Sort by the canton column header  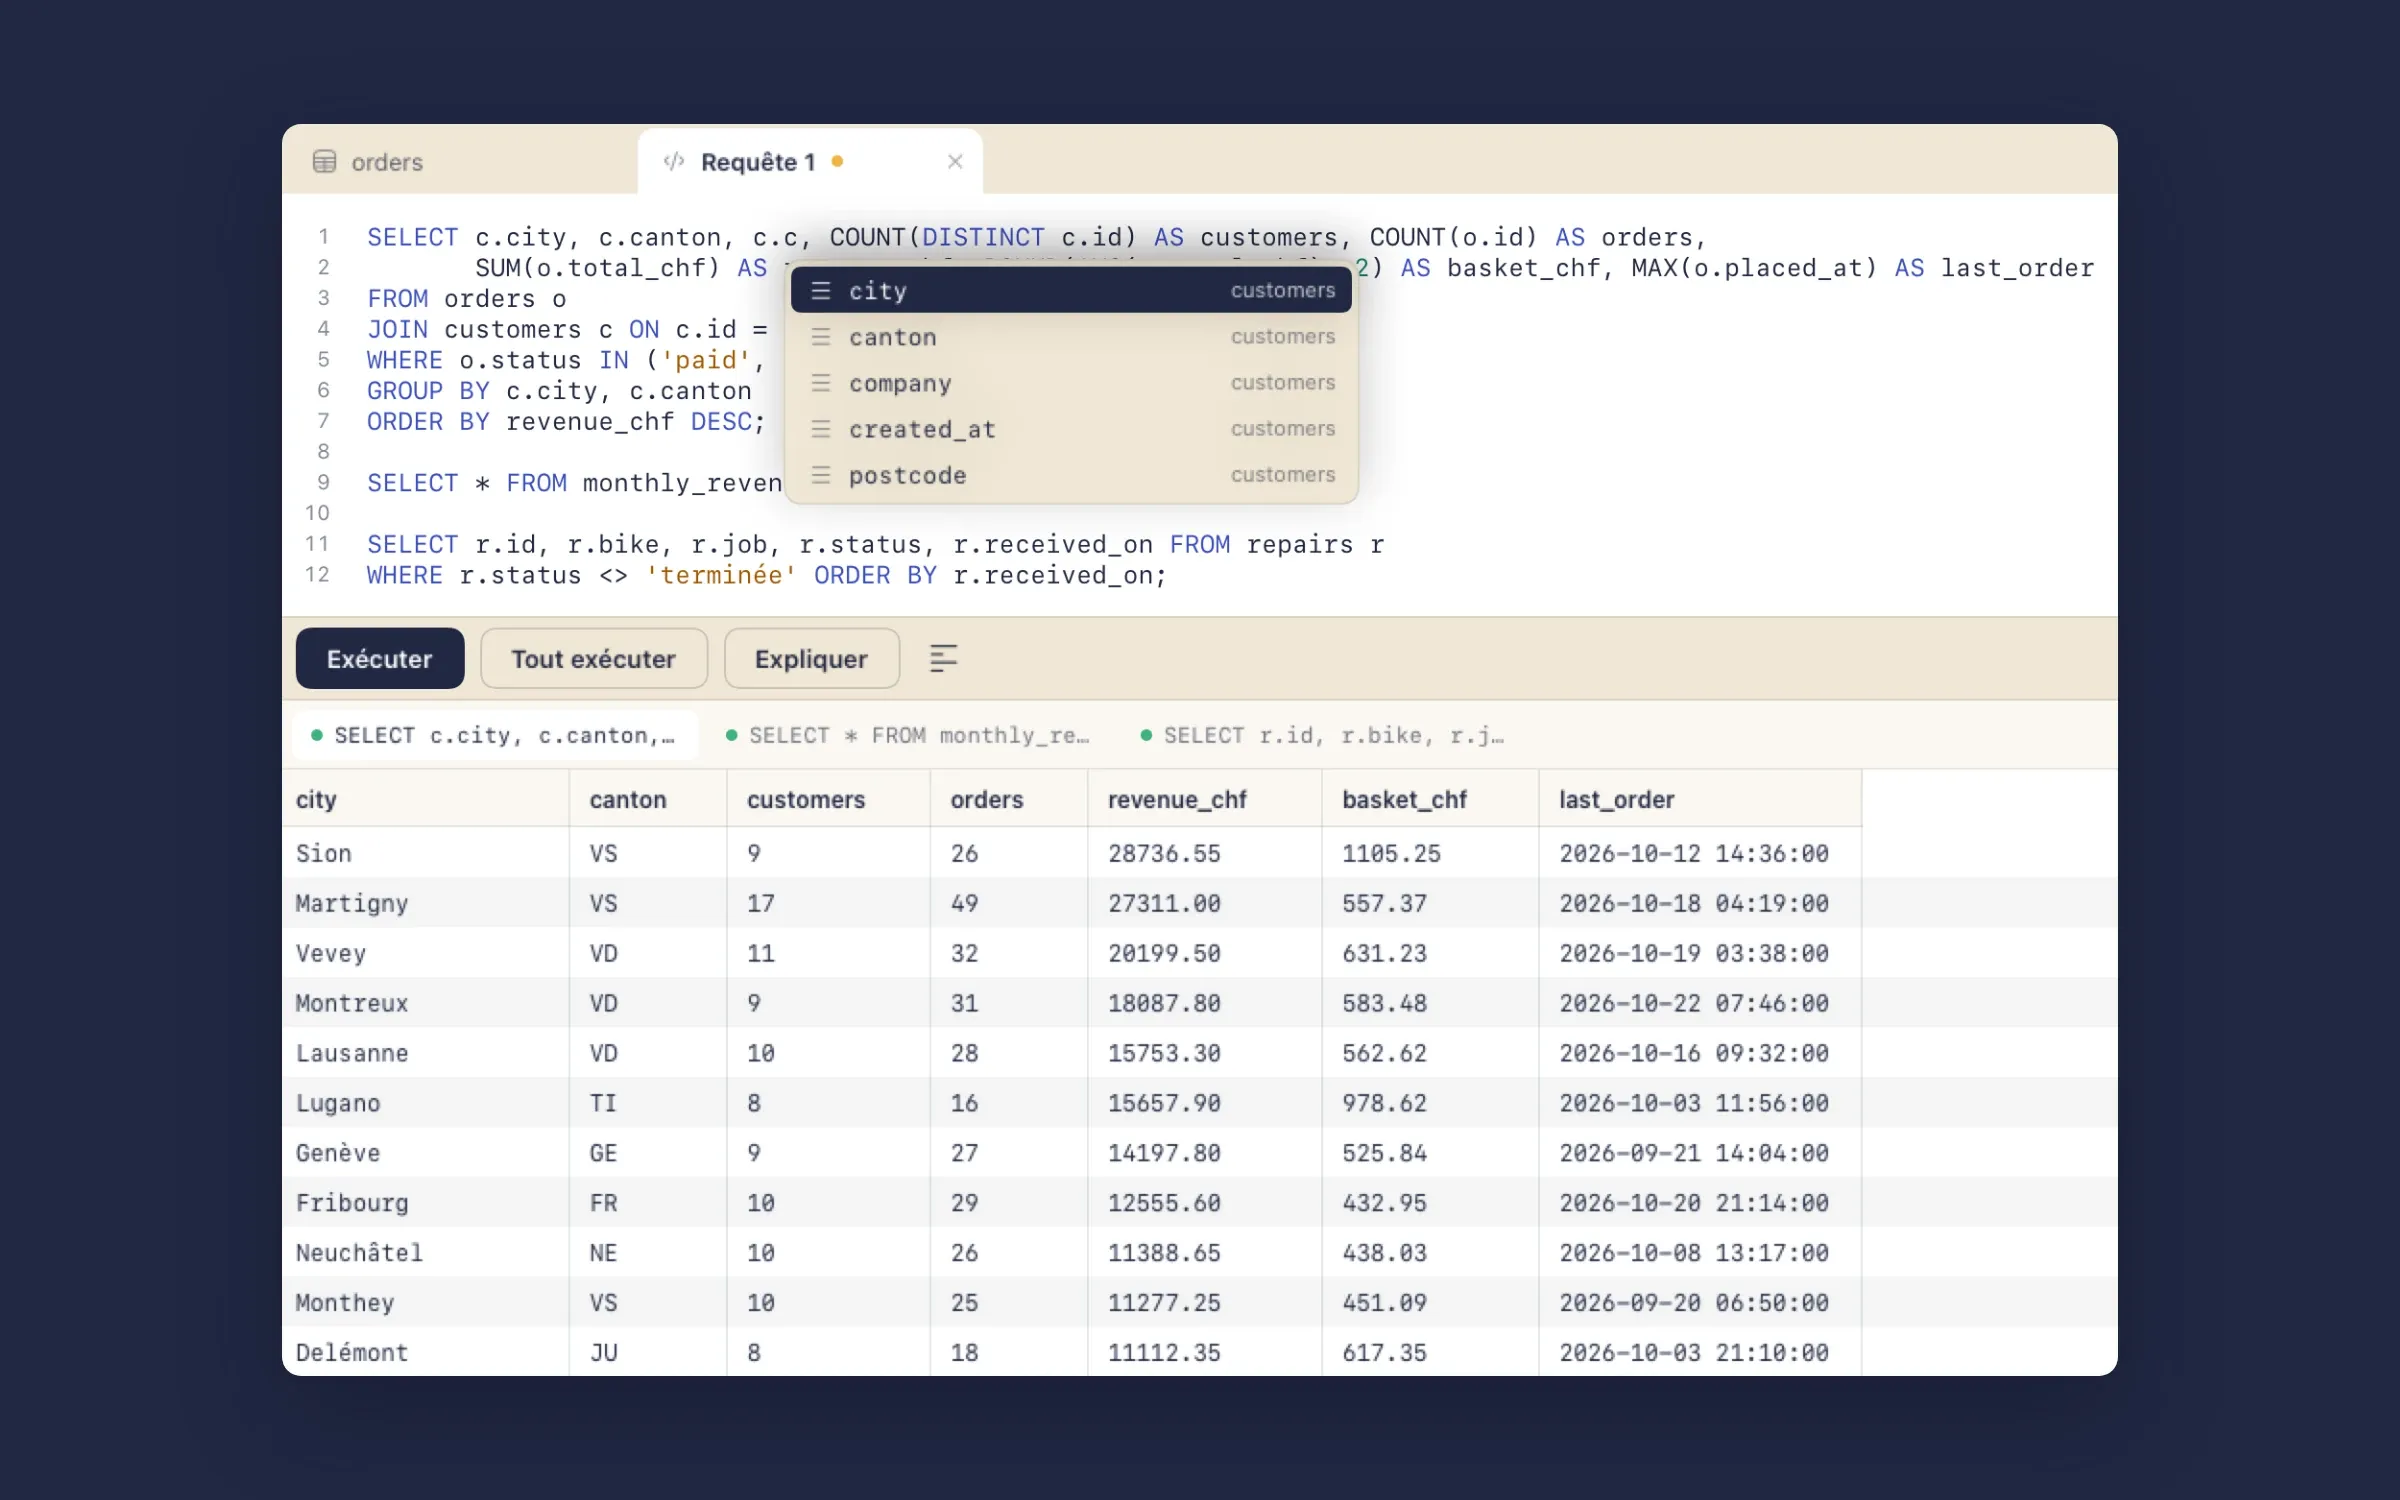click(648, 799)
